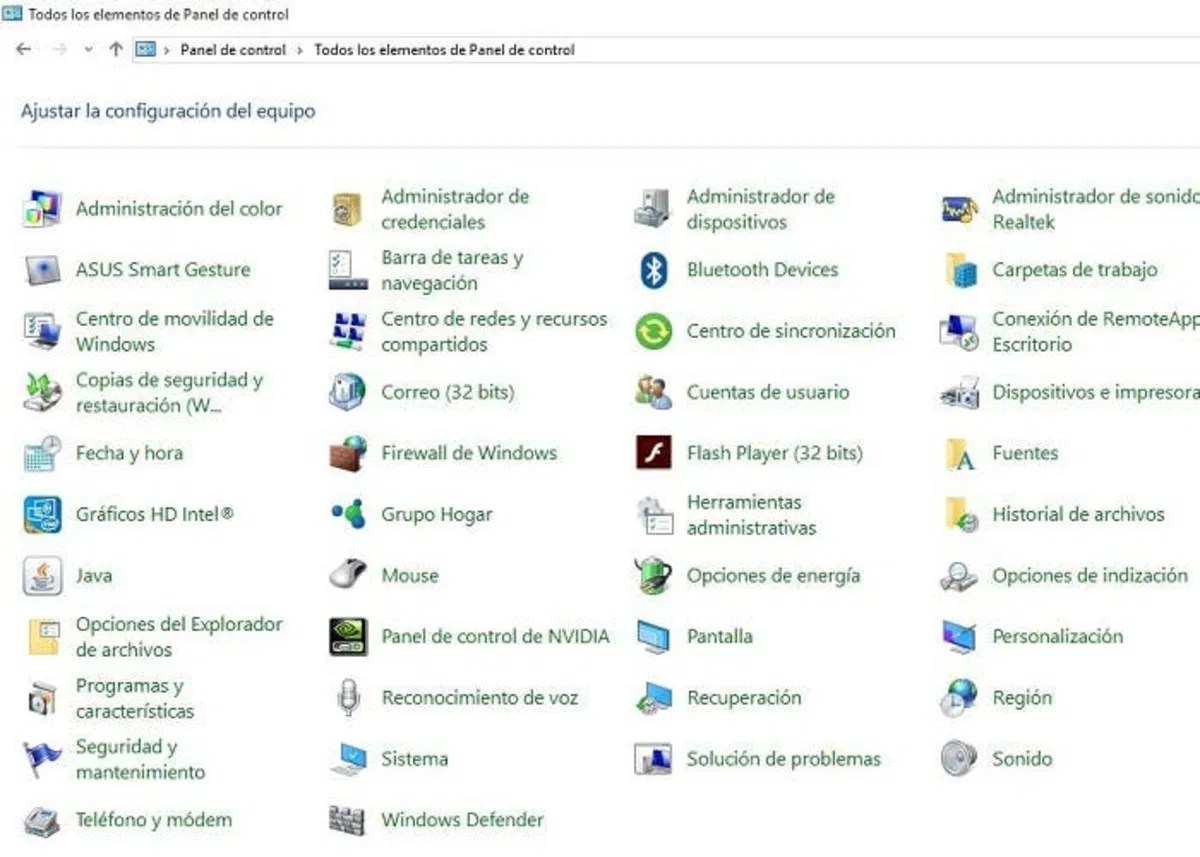
Task: Open the Centro de sincronización green icon
Action: tap(653, 331)
